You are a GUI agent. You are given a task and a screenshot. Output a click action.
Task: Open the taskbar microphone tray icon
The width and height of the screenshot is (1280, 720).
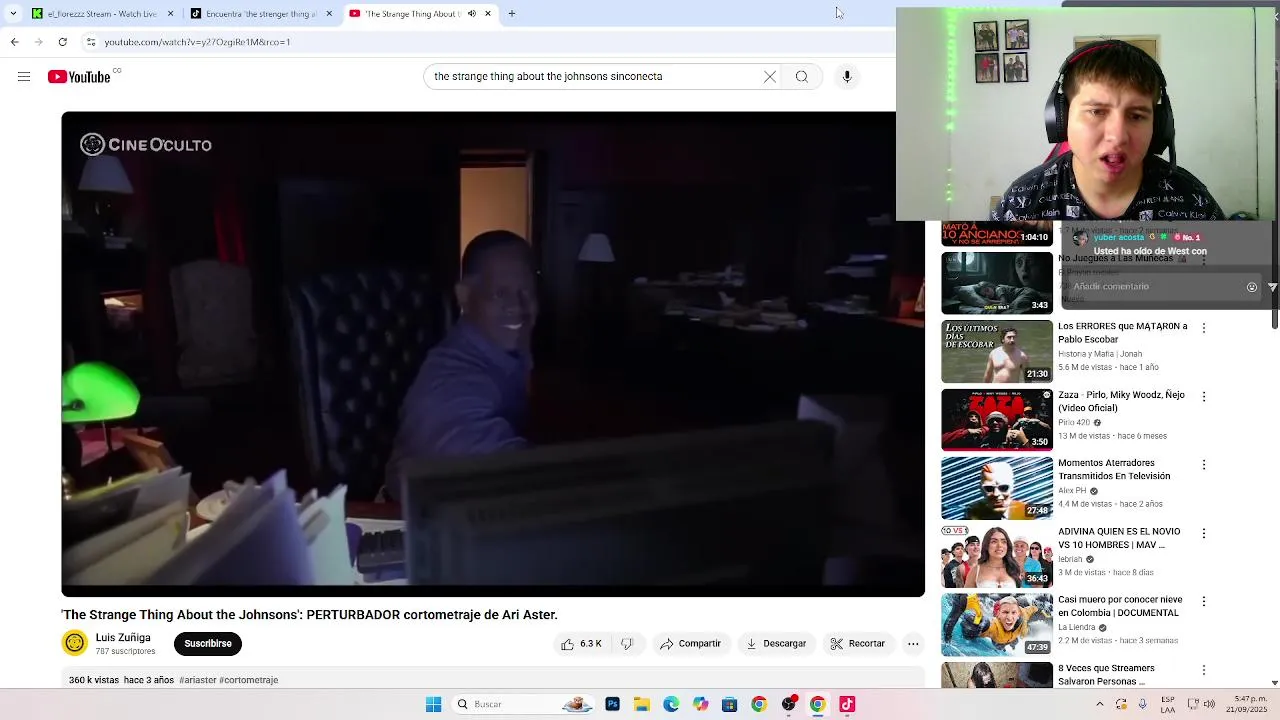pos(1143,705)
